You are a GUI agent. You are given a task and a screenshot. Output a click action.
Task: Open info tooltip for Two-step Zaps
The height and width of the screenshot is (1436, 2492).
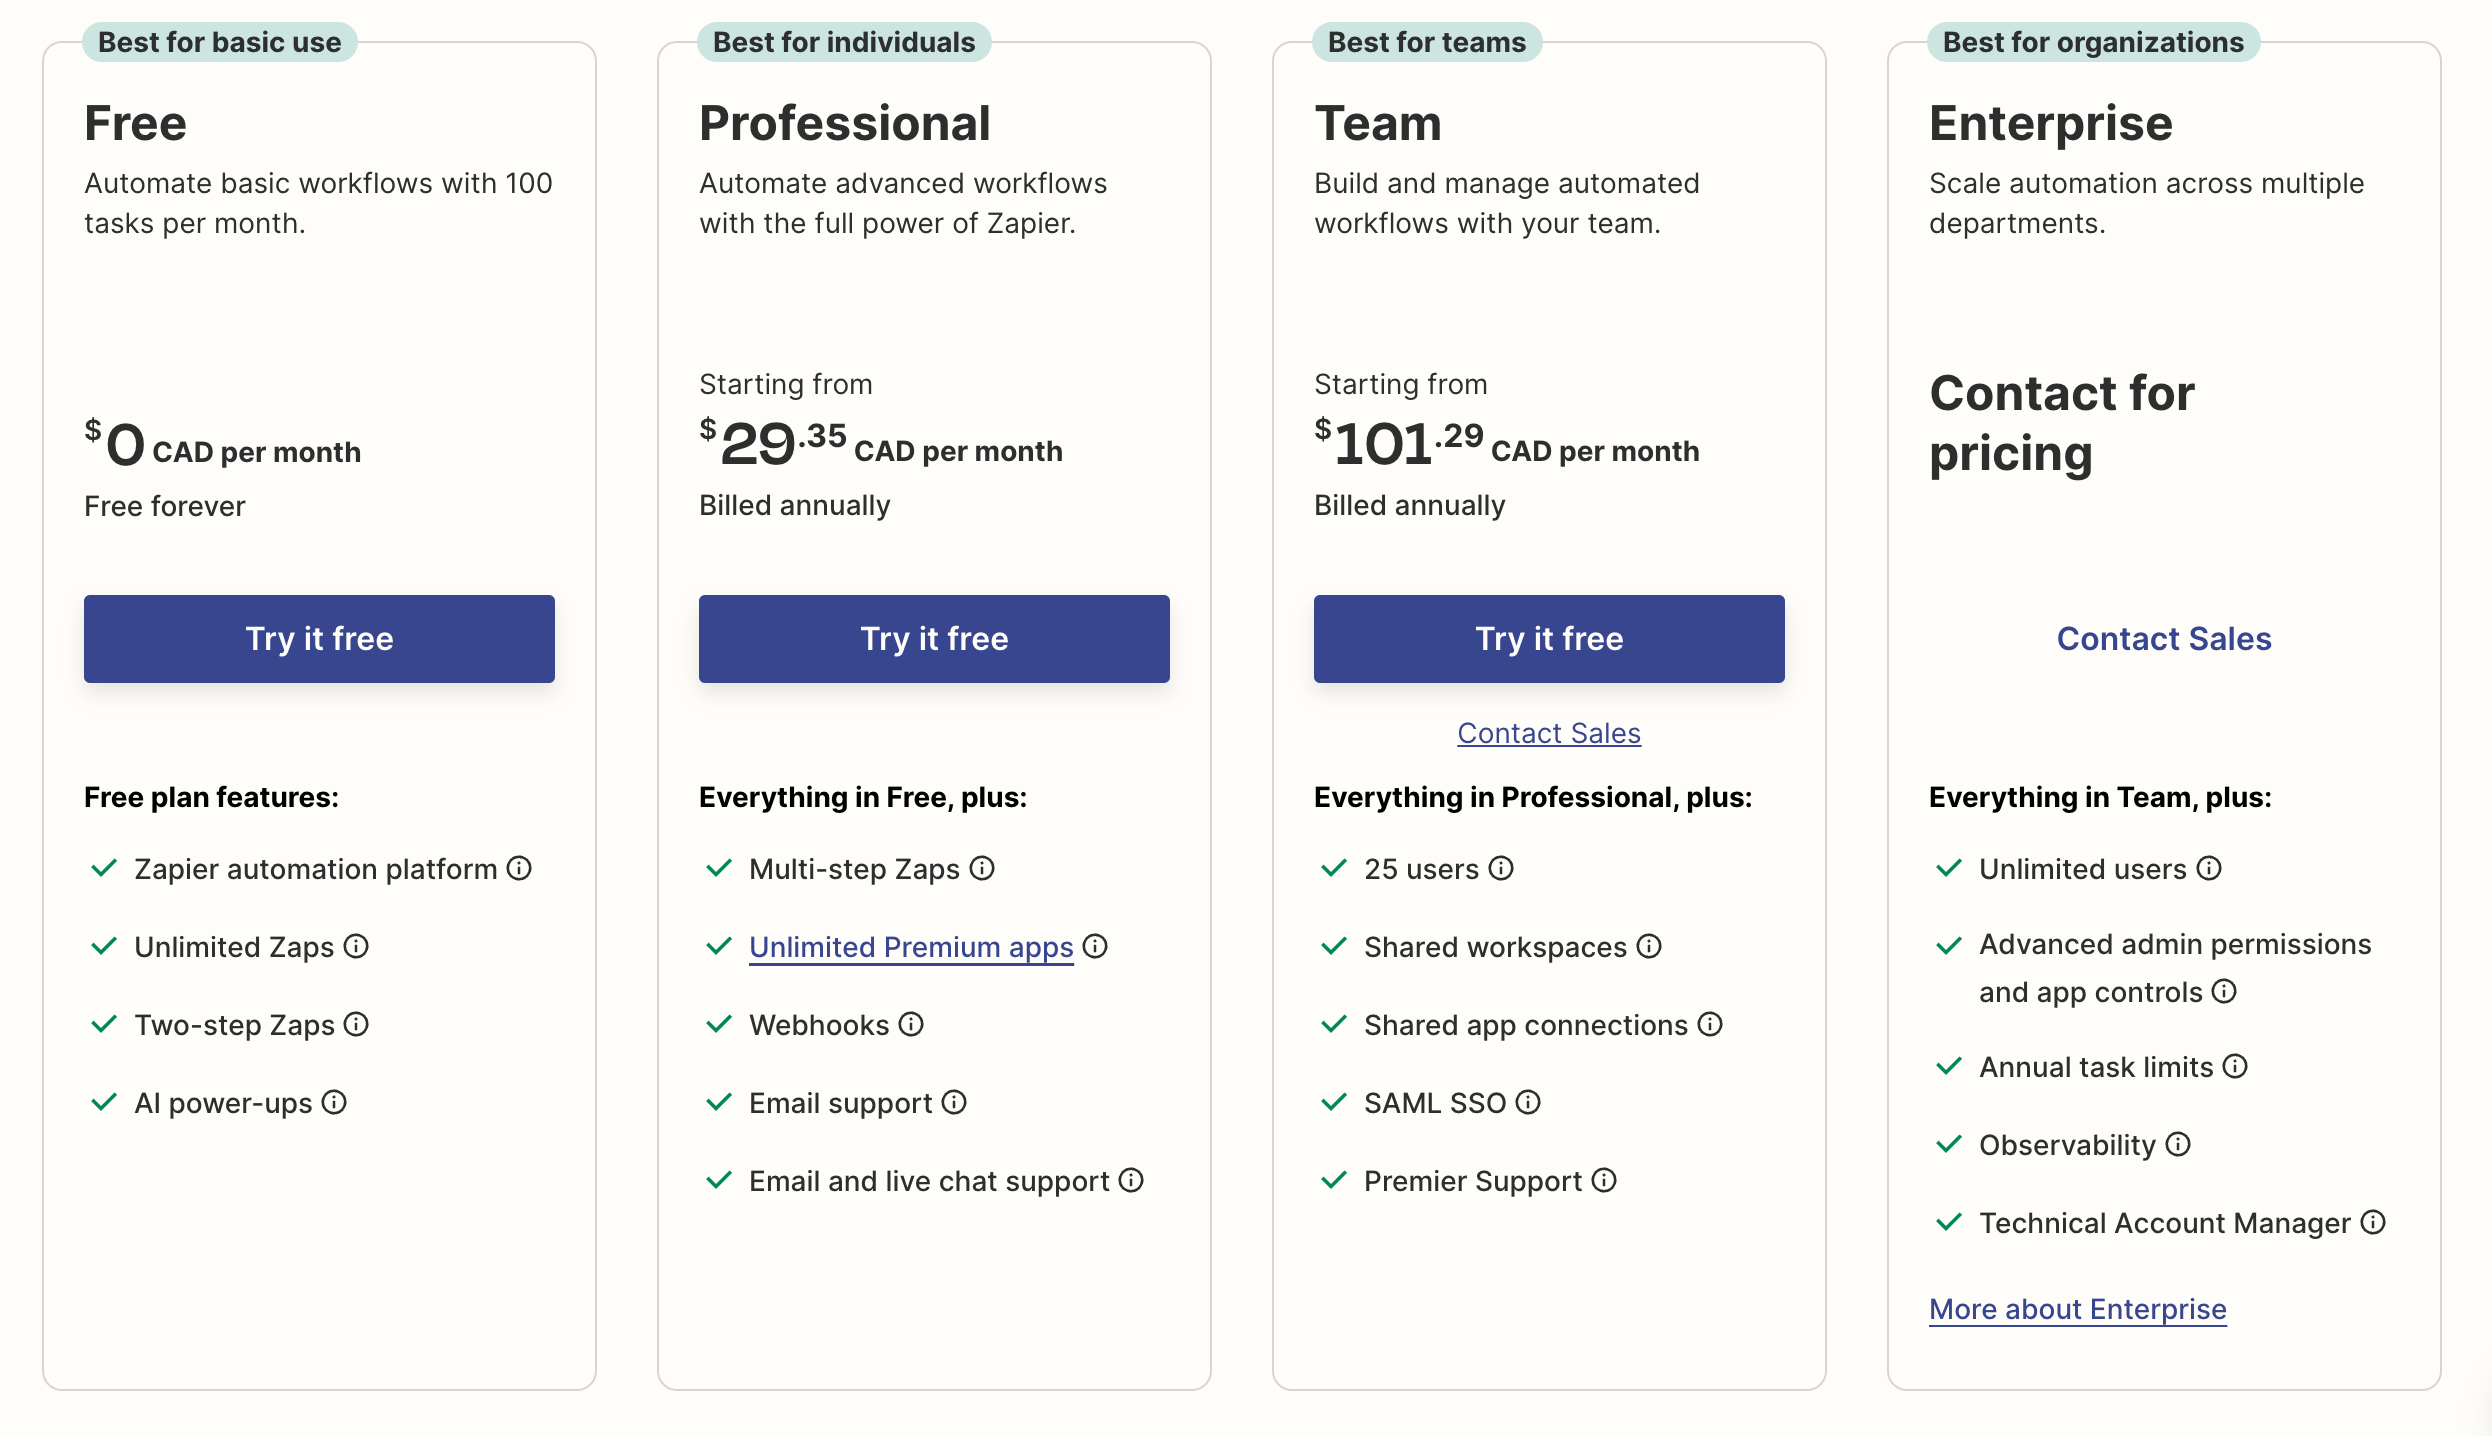click(356, 1024)
